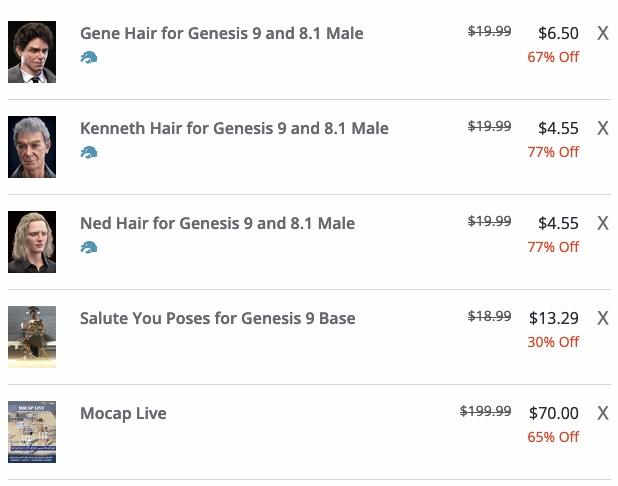Remove Ned Hair item with X

coord(603,223)
